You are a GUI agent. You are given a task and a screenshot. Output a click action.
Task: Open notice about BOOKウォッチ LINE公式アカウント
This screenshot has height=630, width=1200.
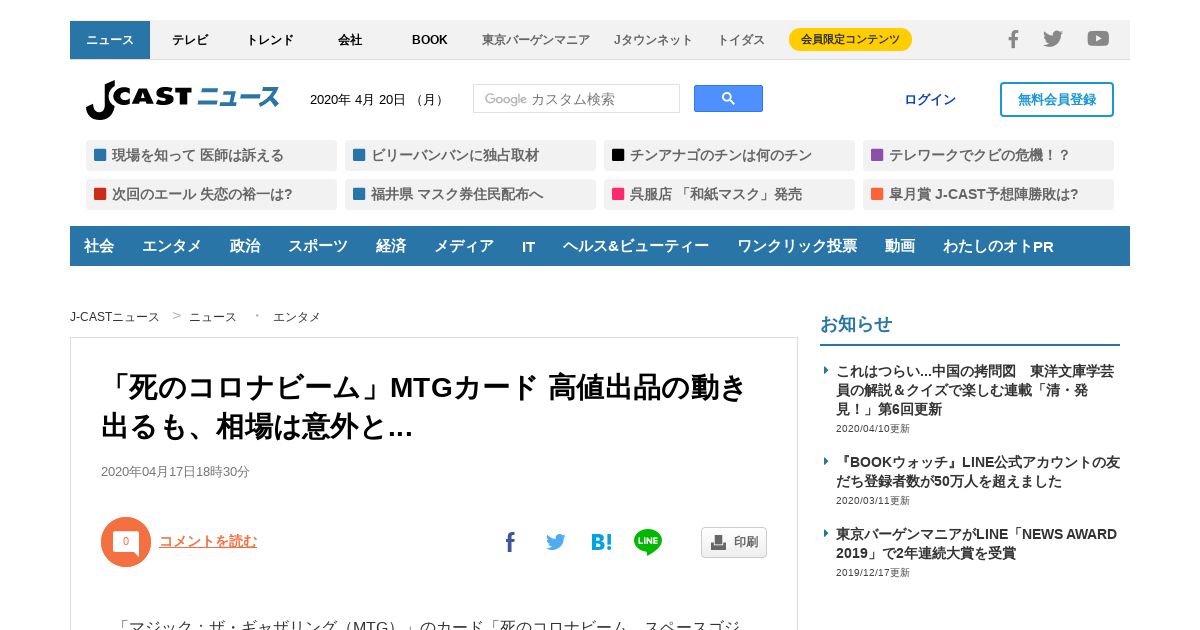978,472
